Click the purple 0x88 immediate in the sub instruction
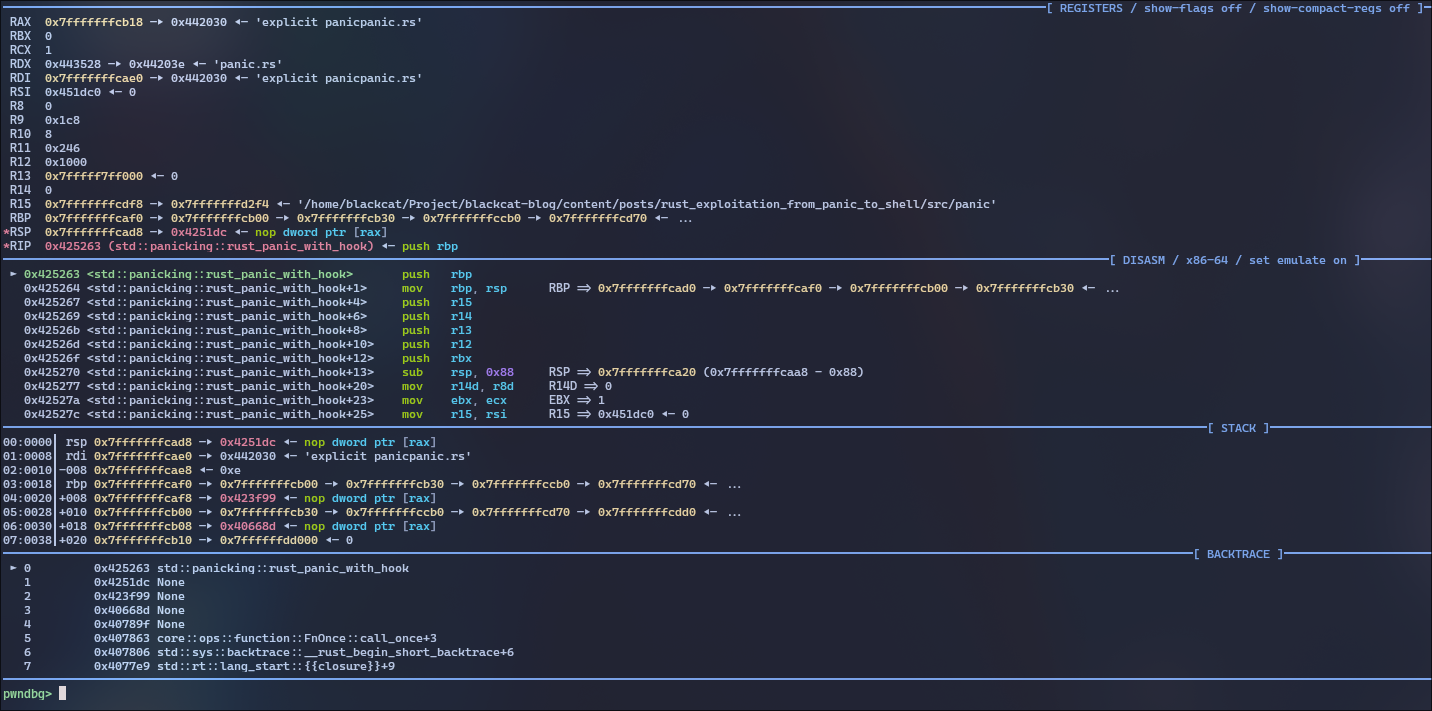 tap(499, 372)
